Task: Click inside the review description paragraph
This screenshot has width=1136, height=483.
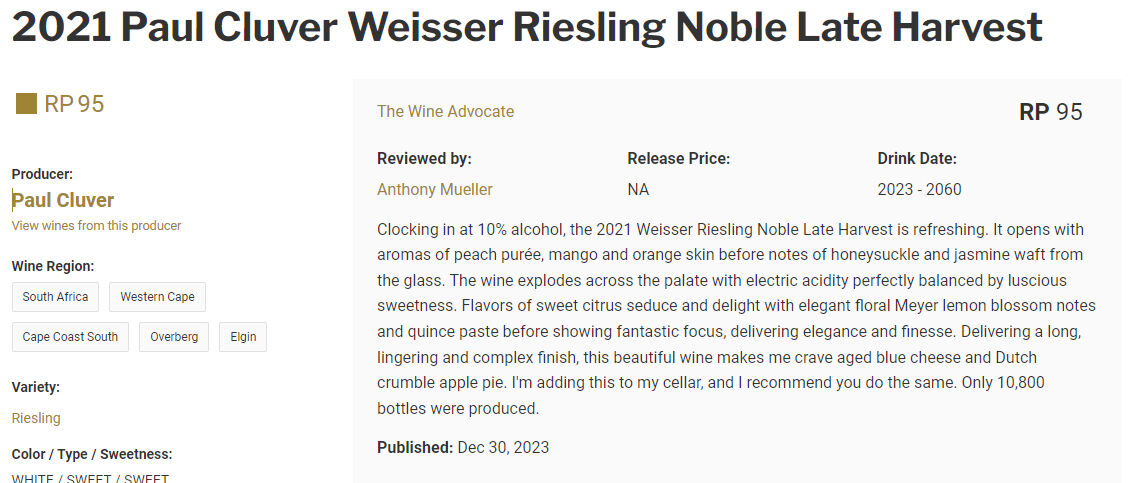Action: click(736, 319)
